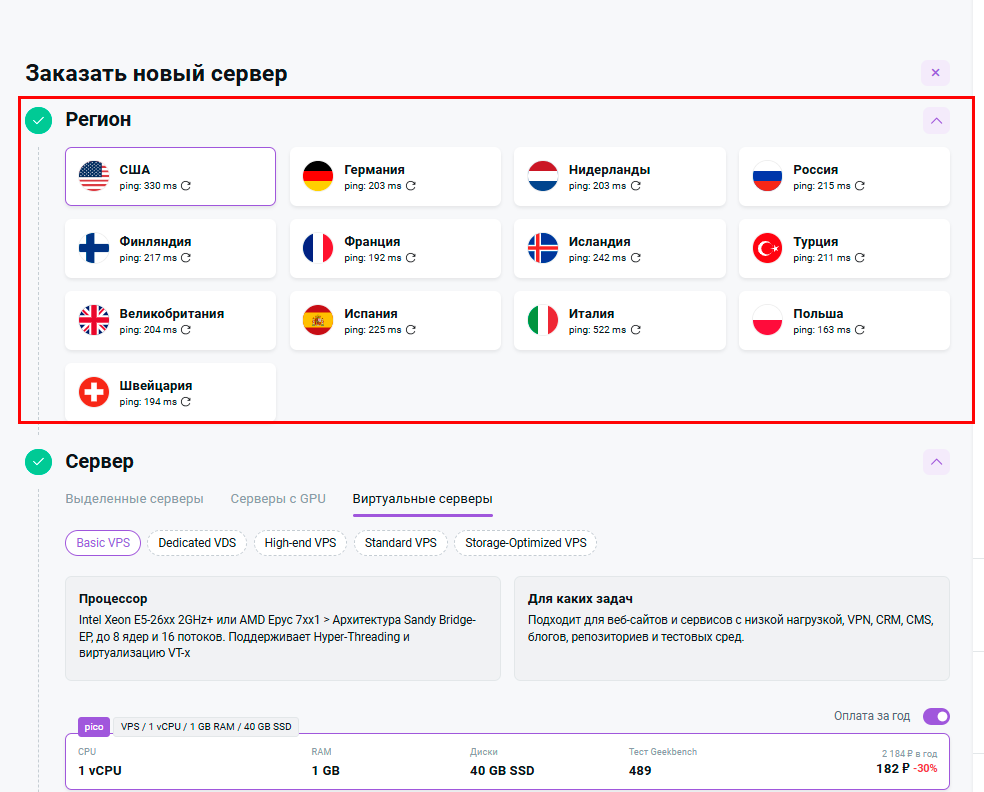Collapse the Сервер section

click(936, 462)
